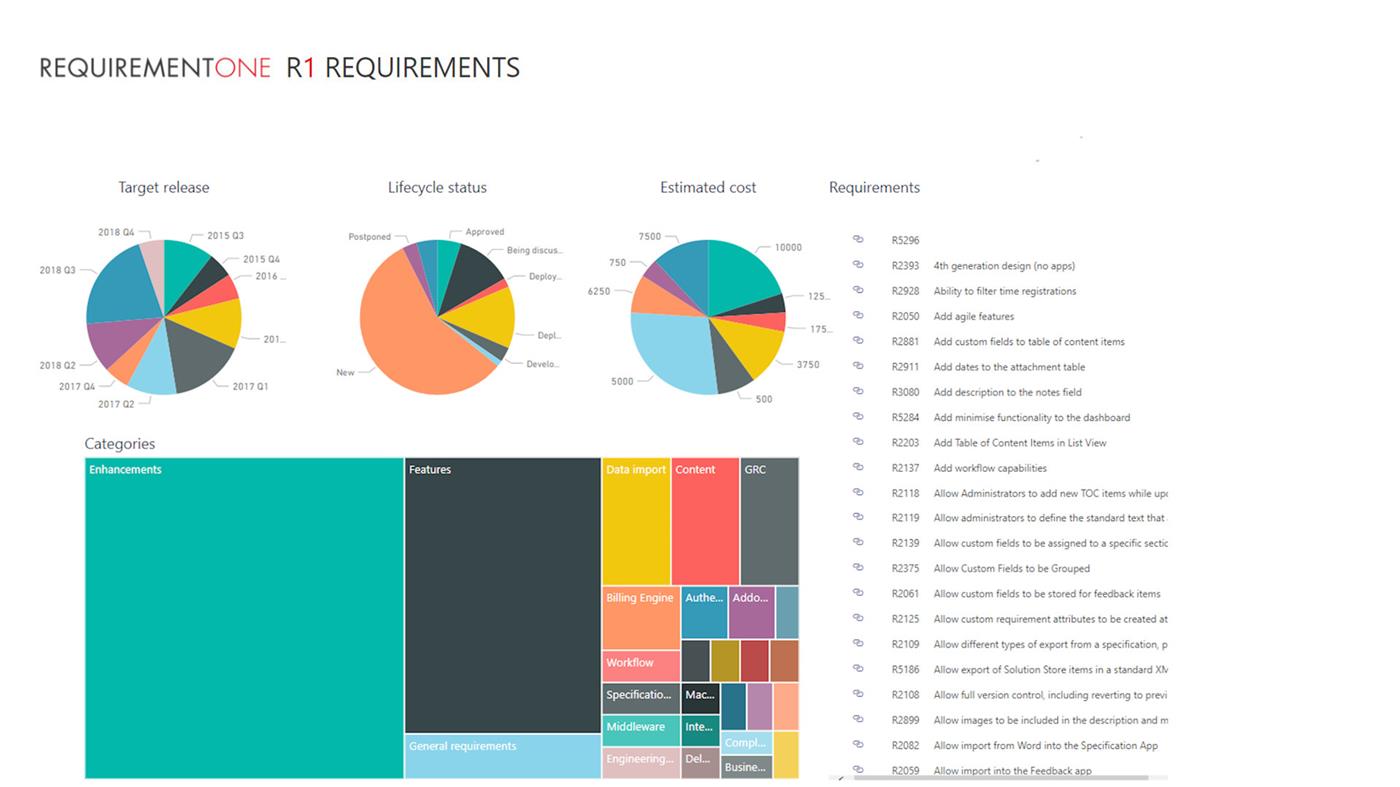Click the link icon next to R2393
1400x787 pixels.
click(x=857, y=264)
